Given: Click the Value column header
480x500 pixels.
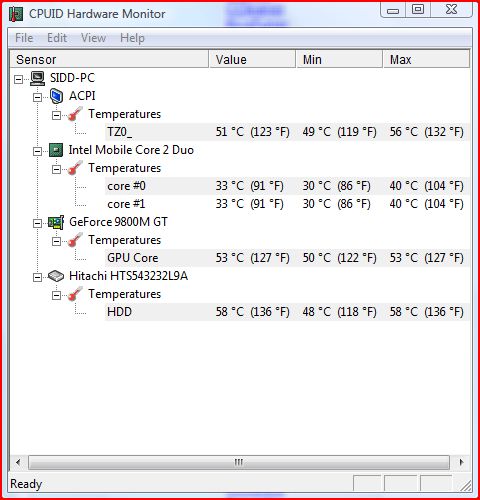Looking at the screenshot, I should click(x=252, y=59).
